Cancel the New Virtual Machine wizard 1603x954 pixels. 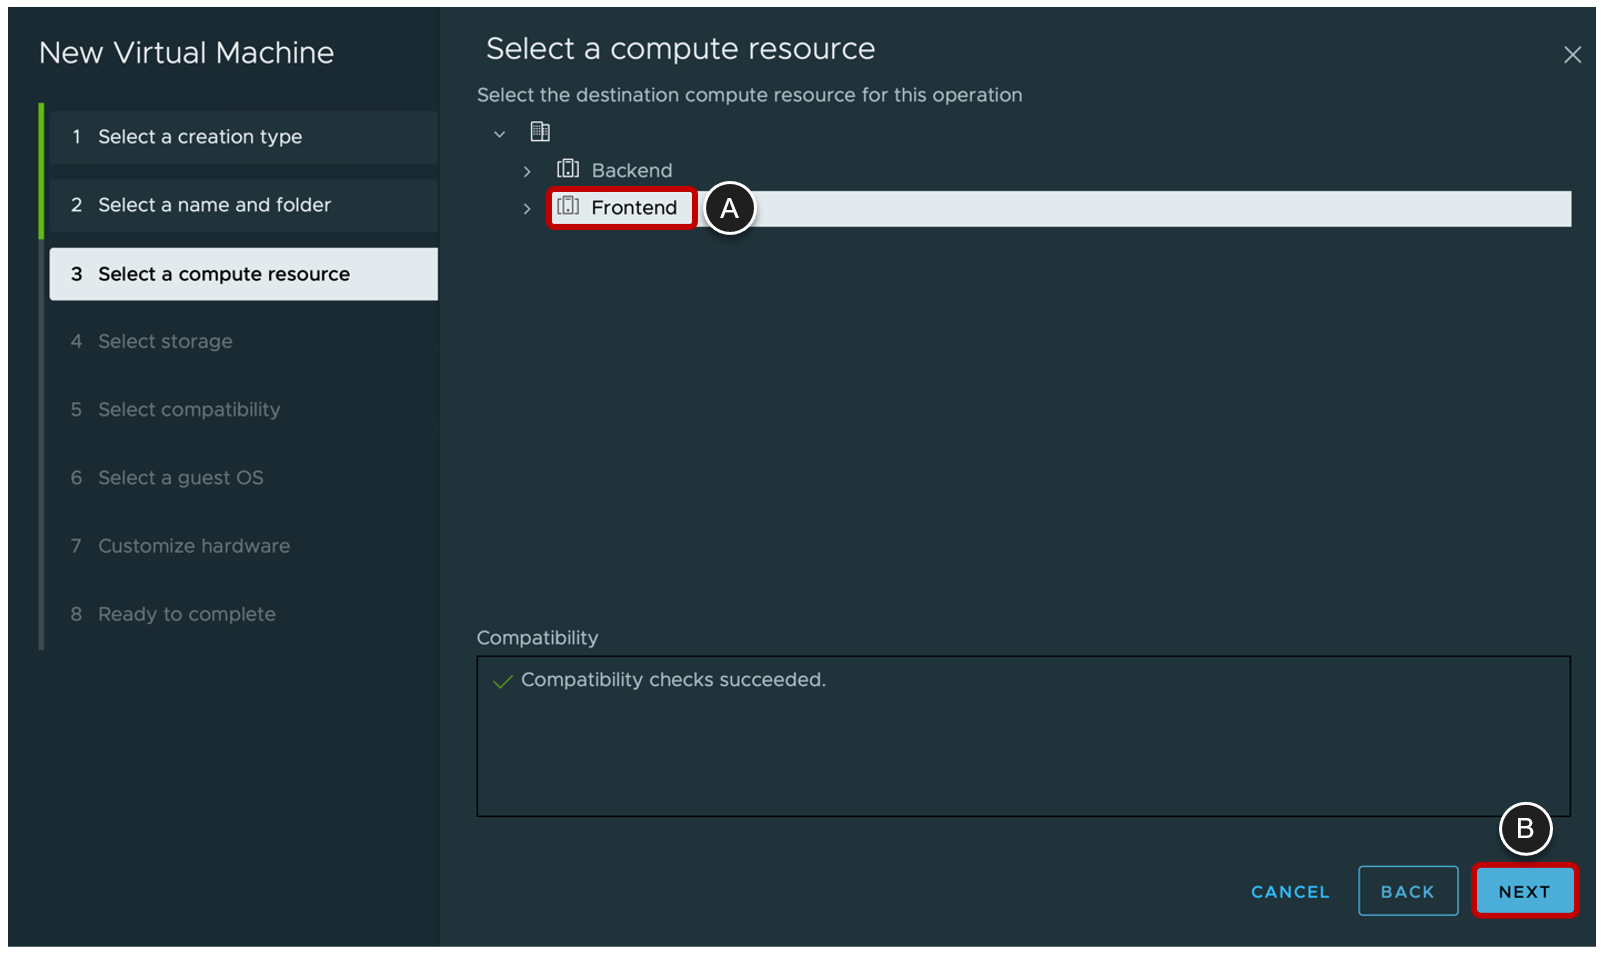click(1290, 891)
